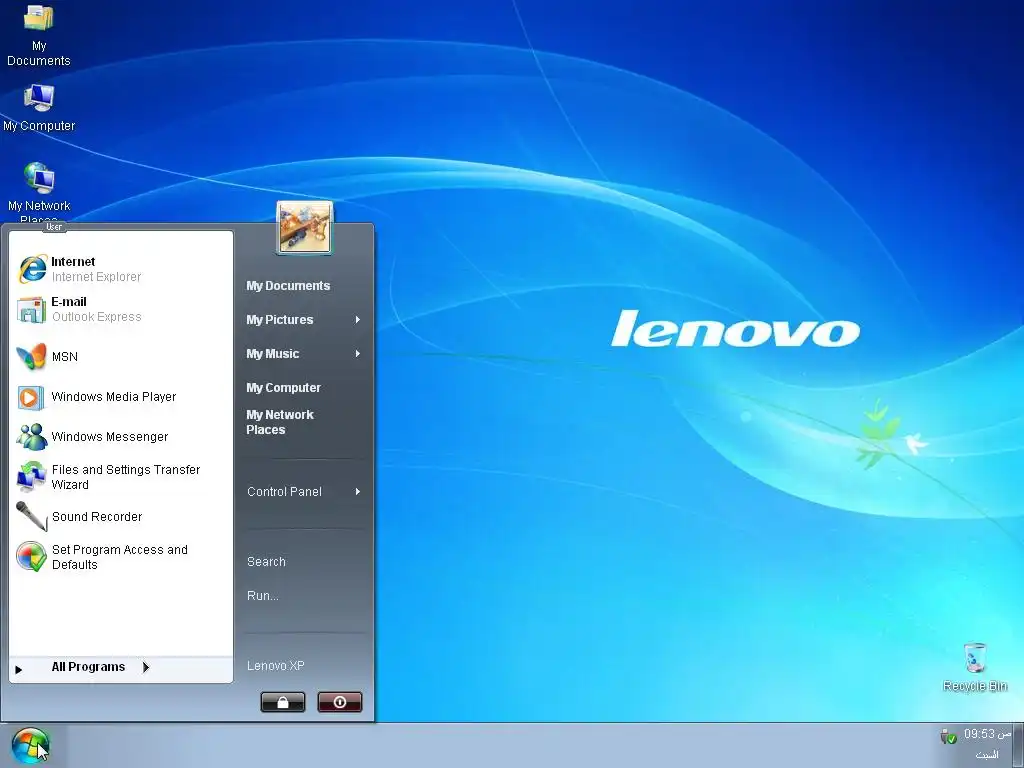Click the MSN label text
The width and height of the screenshot is (1024, 768).
[x=65, y=357]
